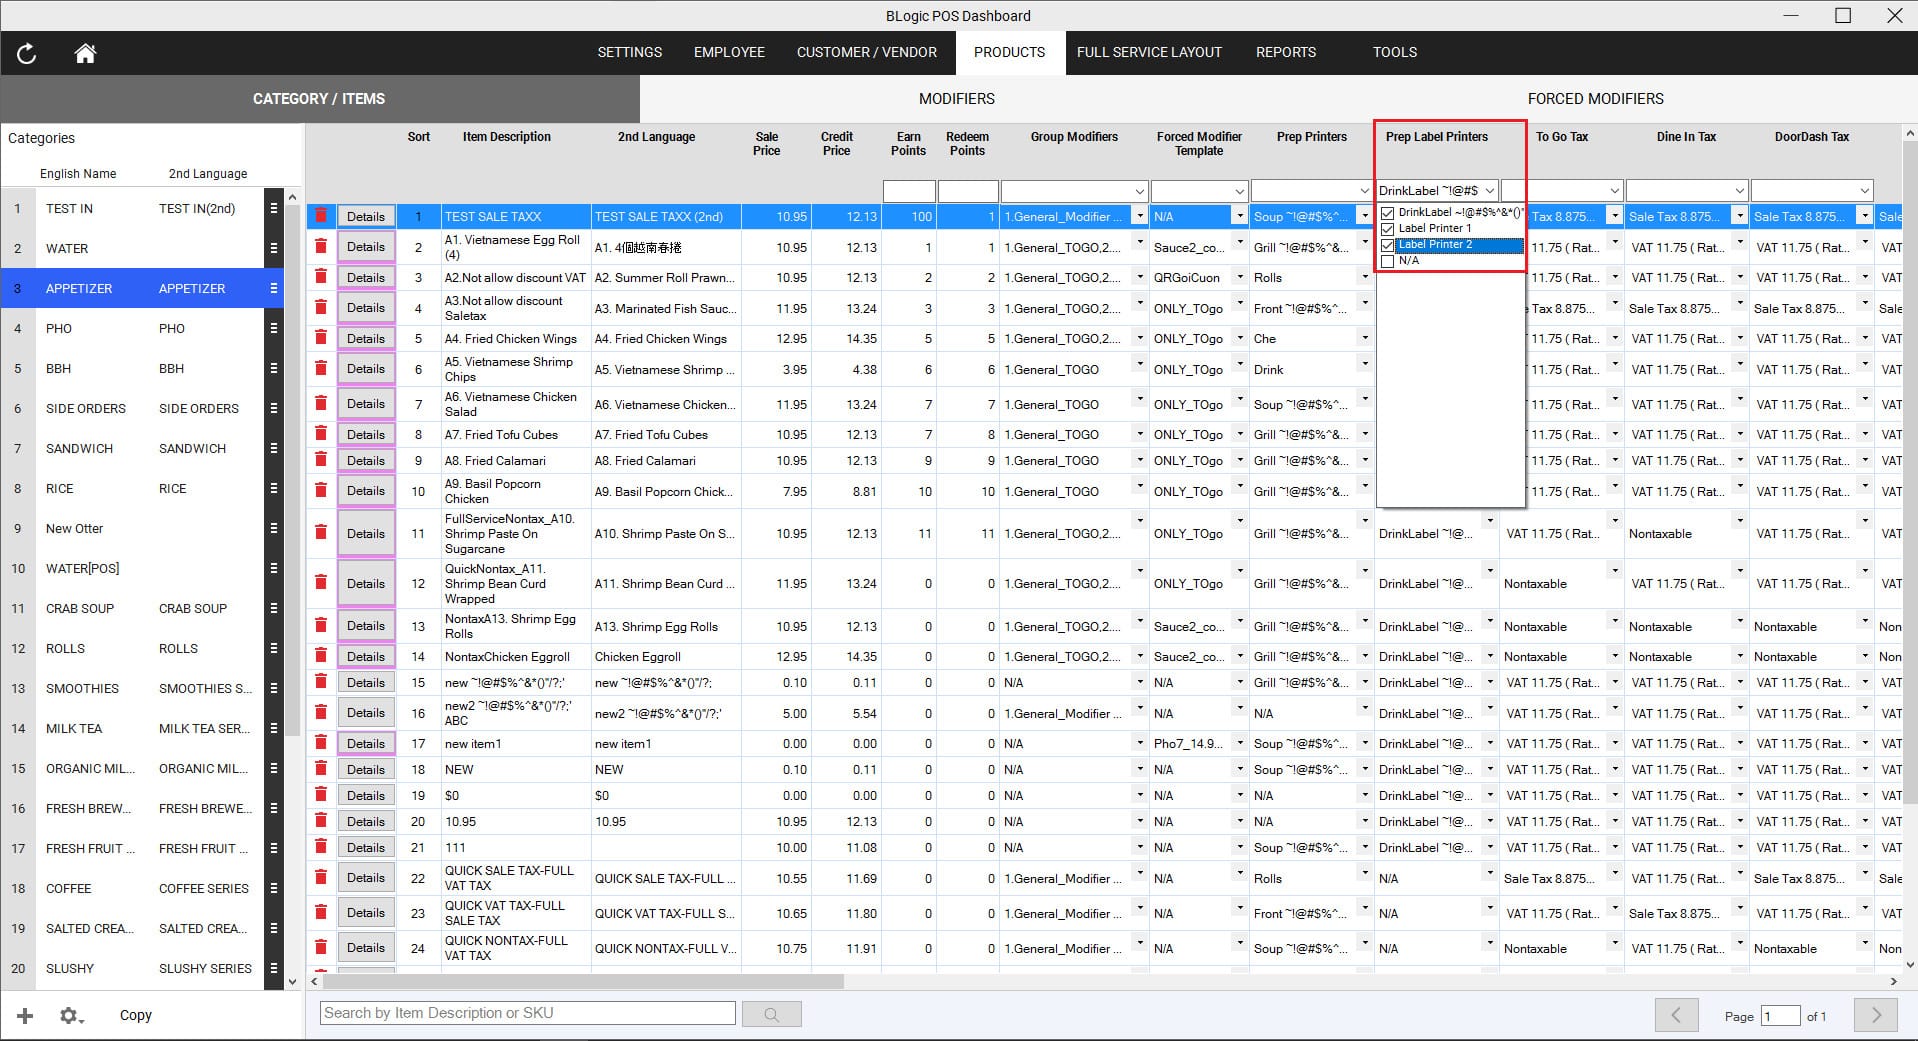1918x1041 pixels.
Task: Click the search magnifier button
Action: tap(771, 1014)
